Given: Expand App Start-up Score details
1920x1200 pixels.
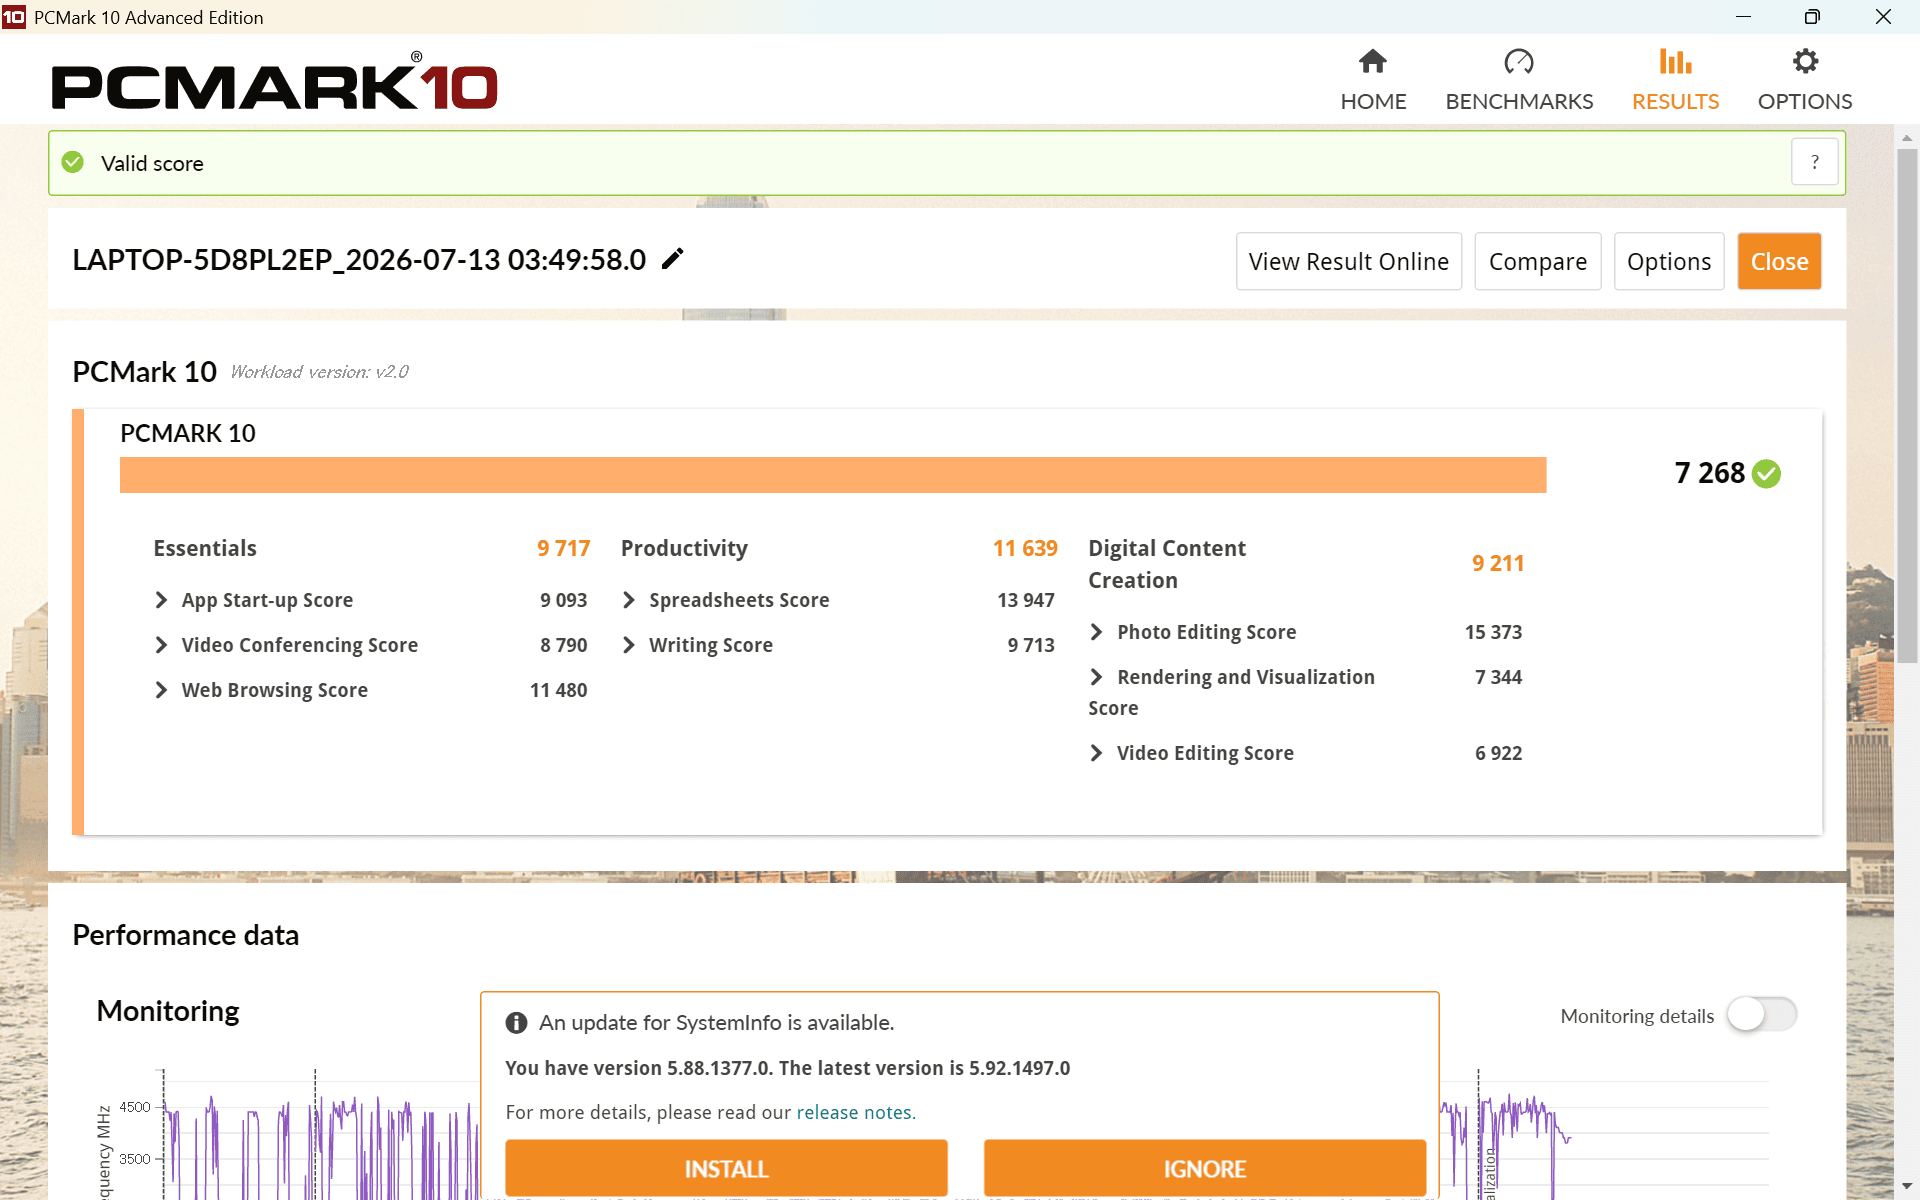Looking at the screenshot, I should click(161, 600).
